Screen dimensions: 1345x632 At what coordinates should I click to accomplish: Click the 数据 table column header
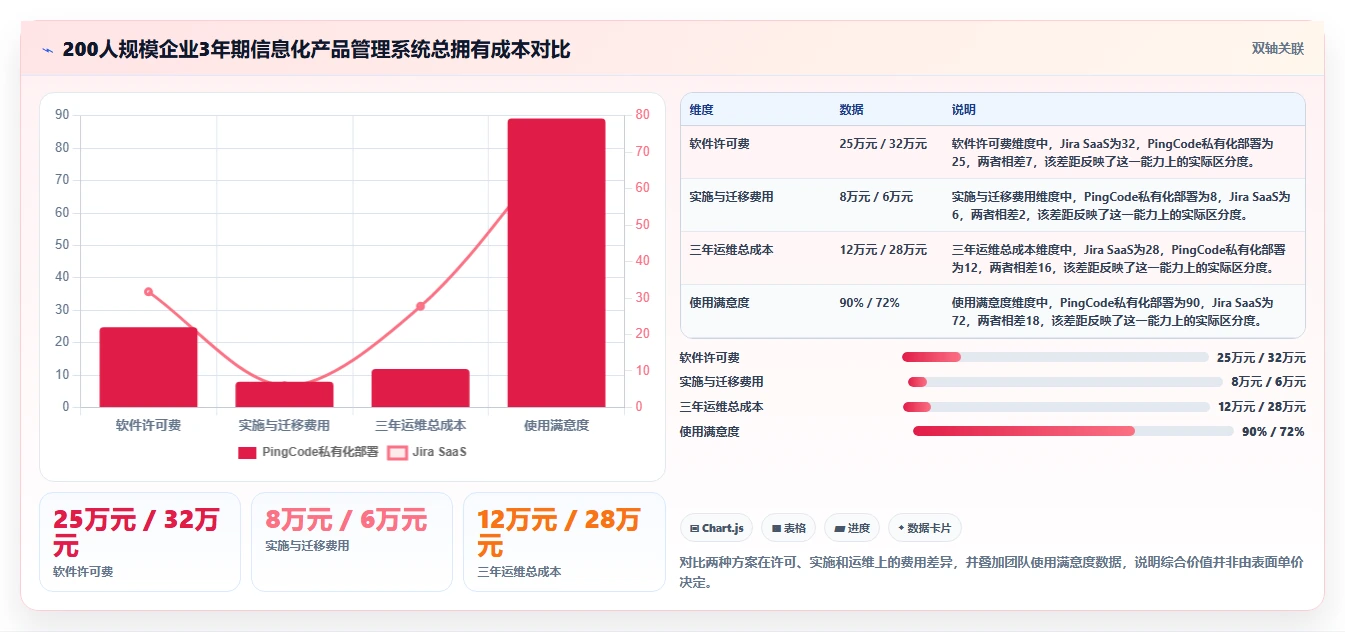[x=851, y=110]
